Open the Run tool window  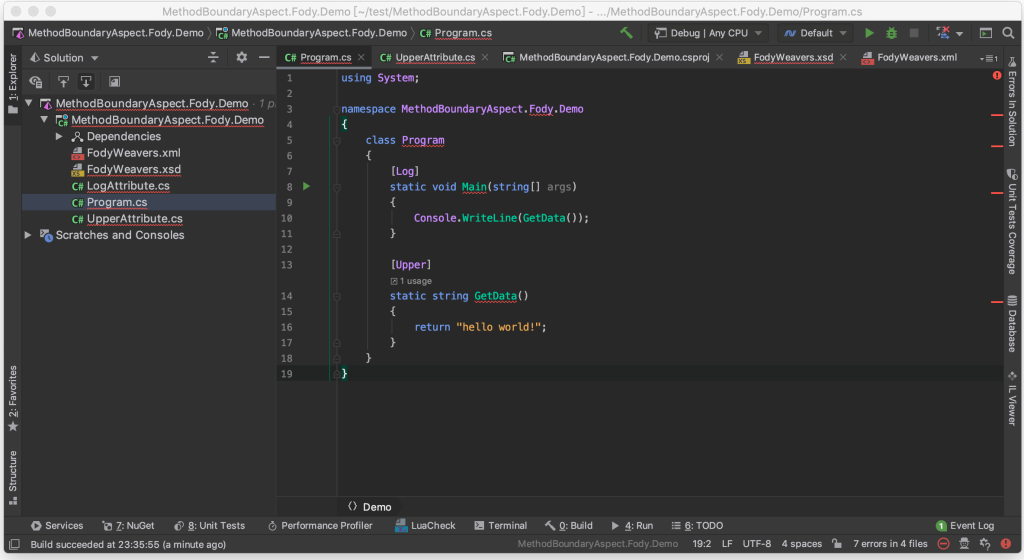pyautogui.click(x=632, y=525)
